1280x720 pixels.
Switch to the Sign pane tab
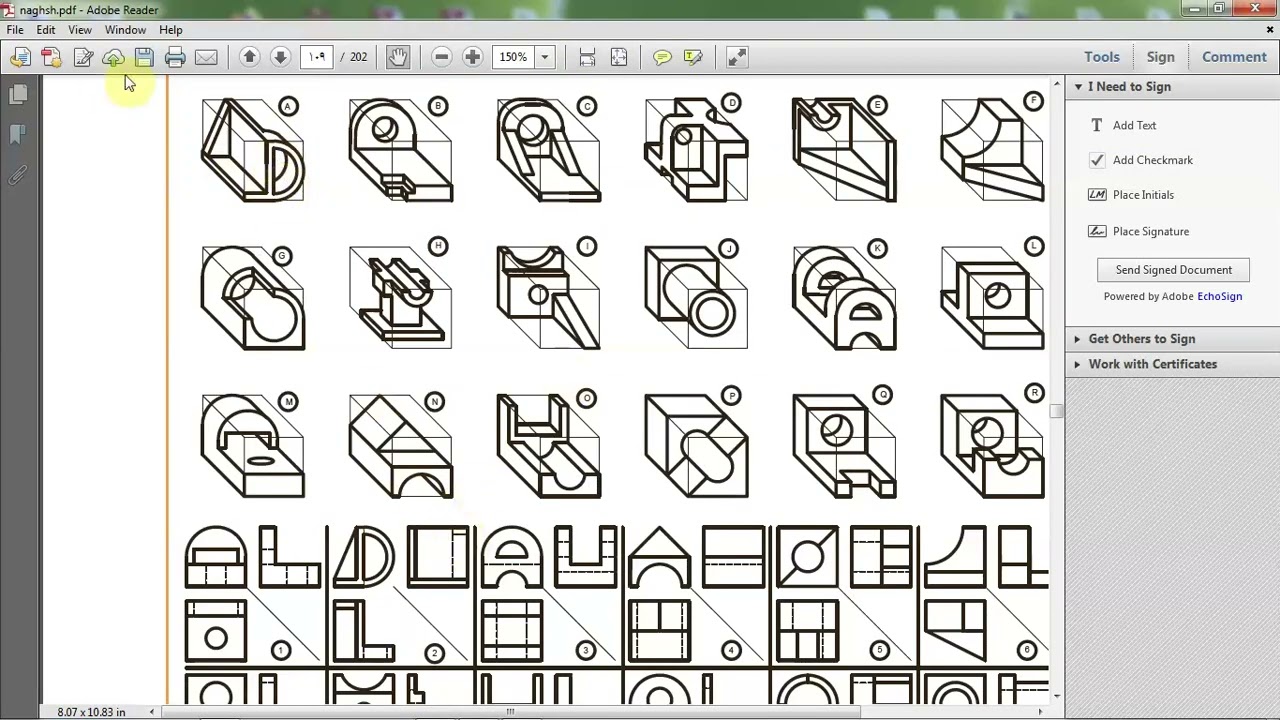(1161, 57)
